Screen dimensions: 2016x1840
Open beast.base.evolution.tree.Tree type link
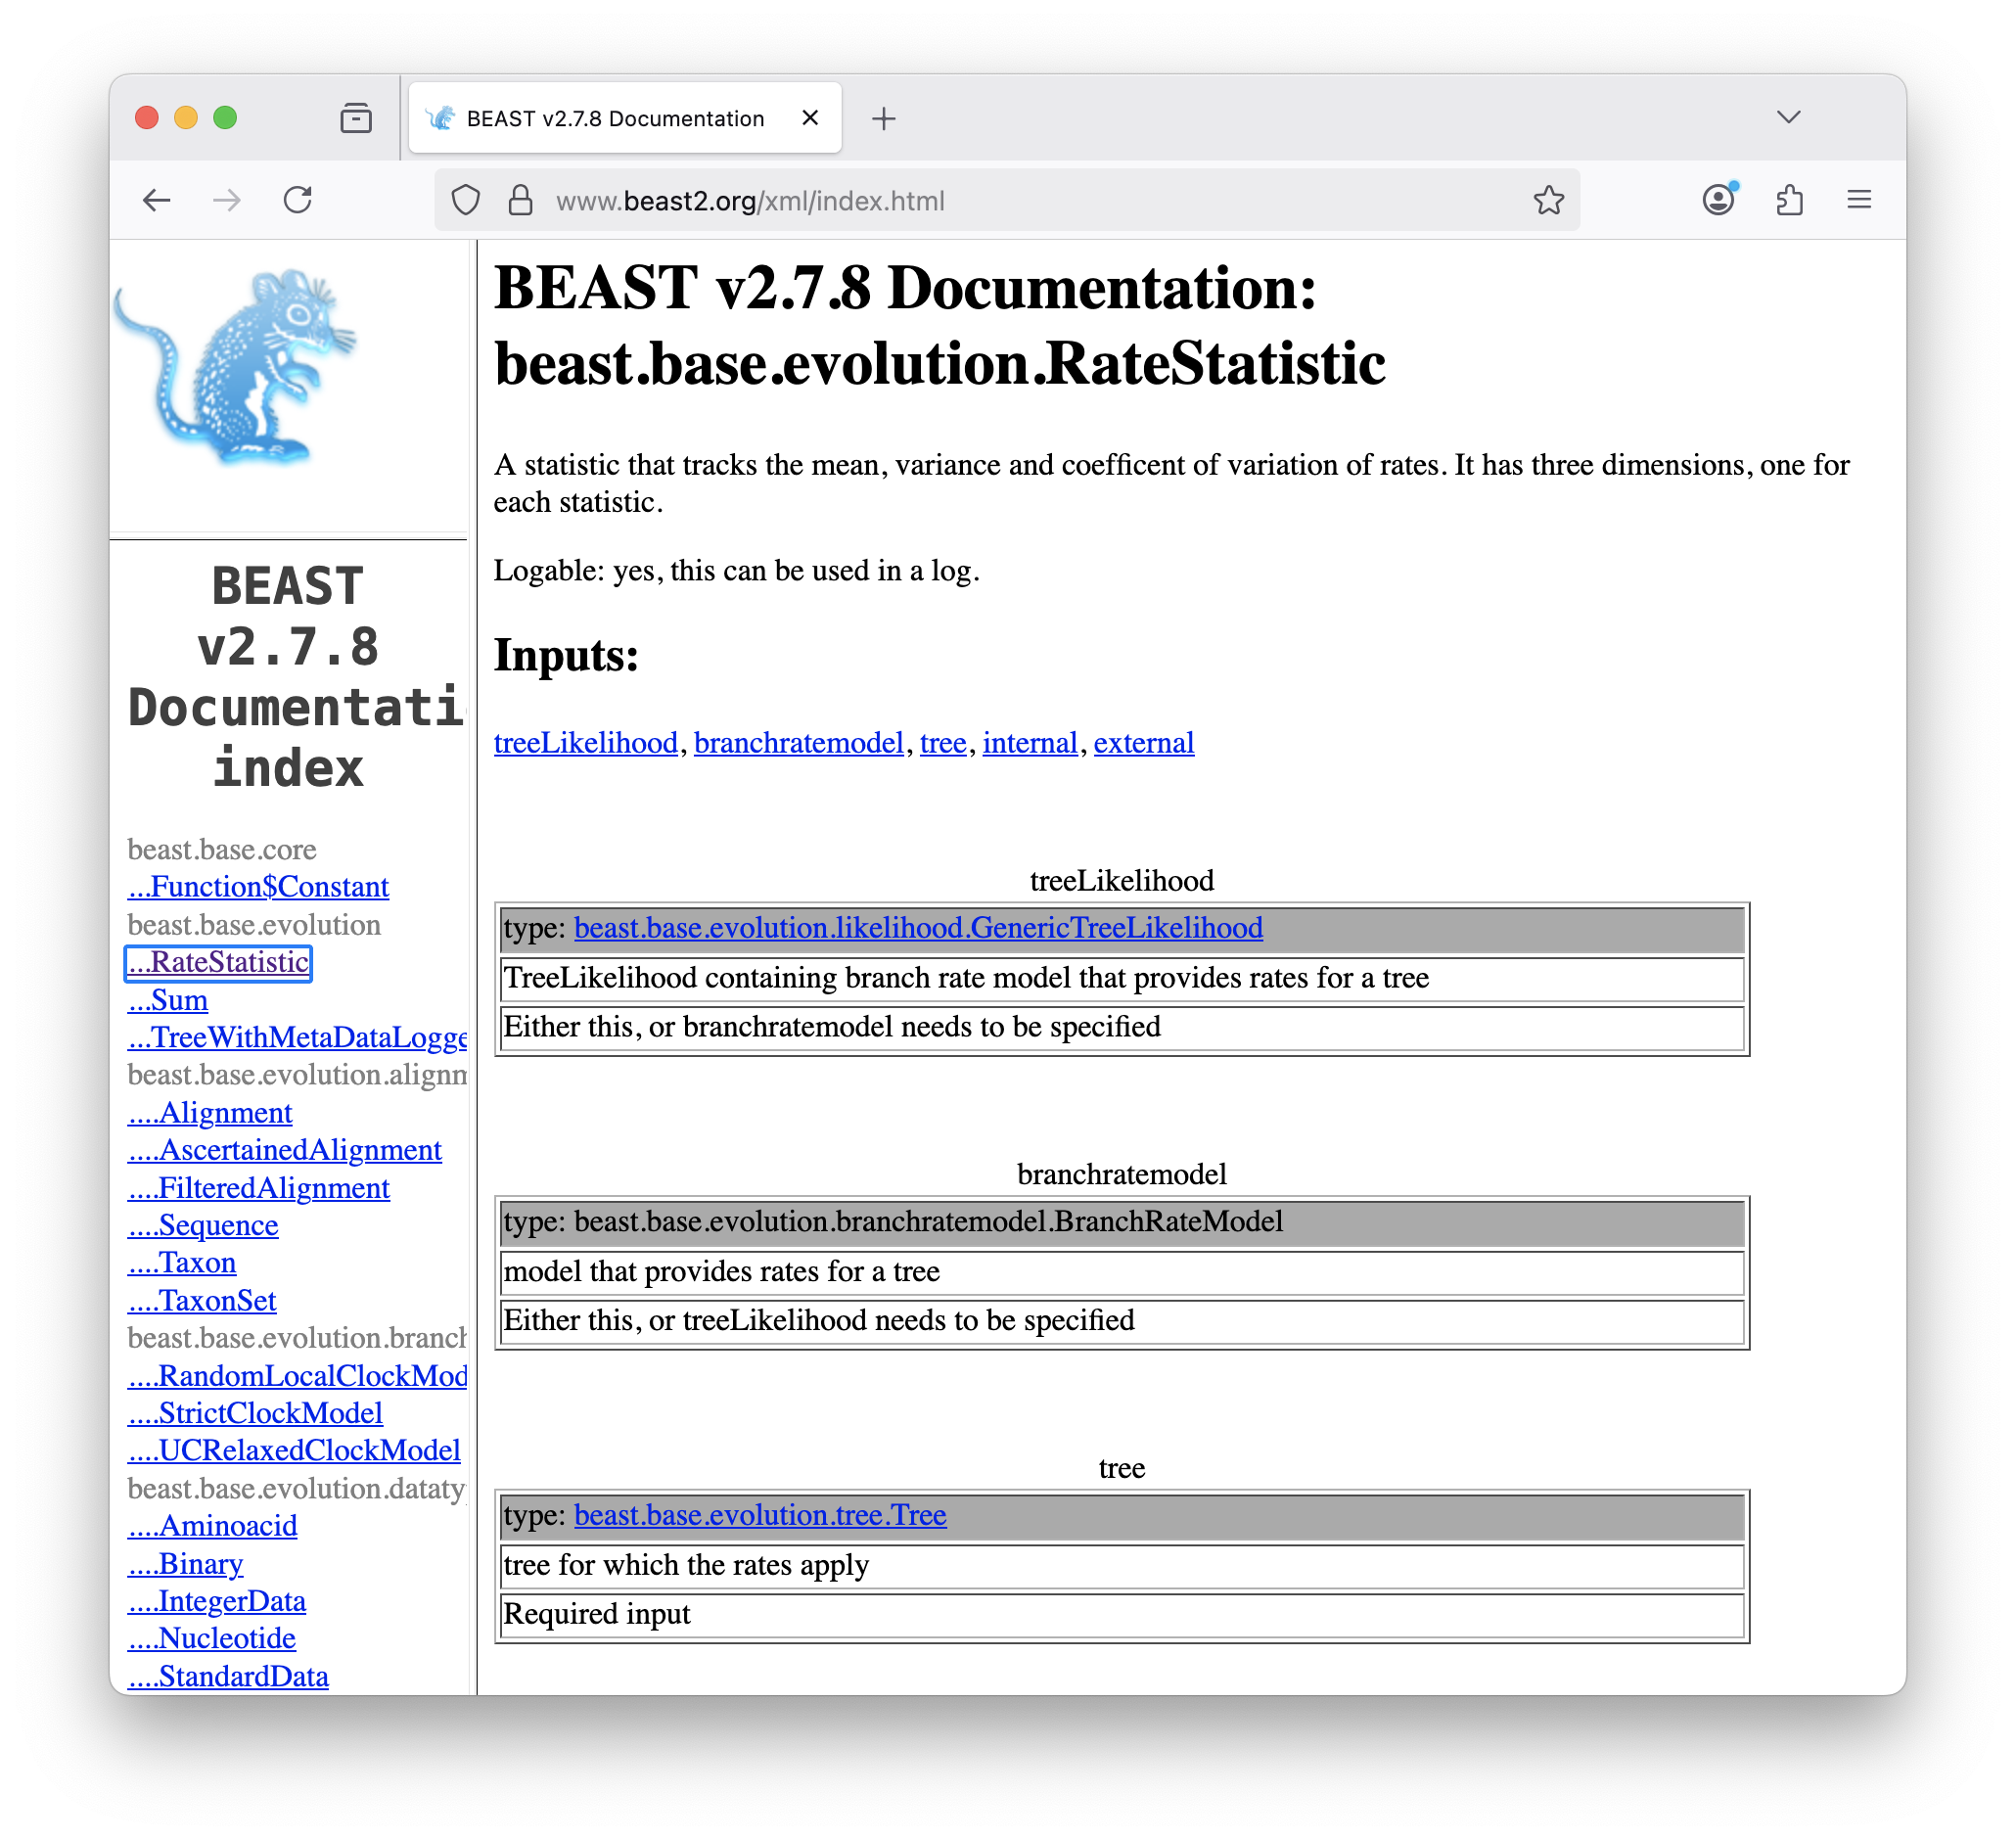pos(760,1515)
